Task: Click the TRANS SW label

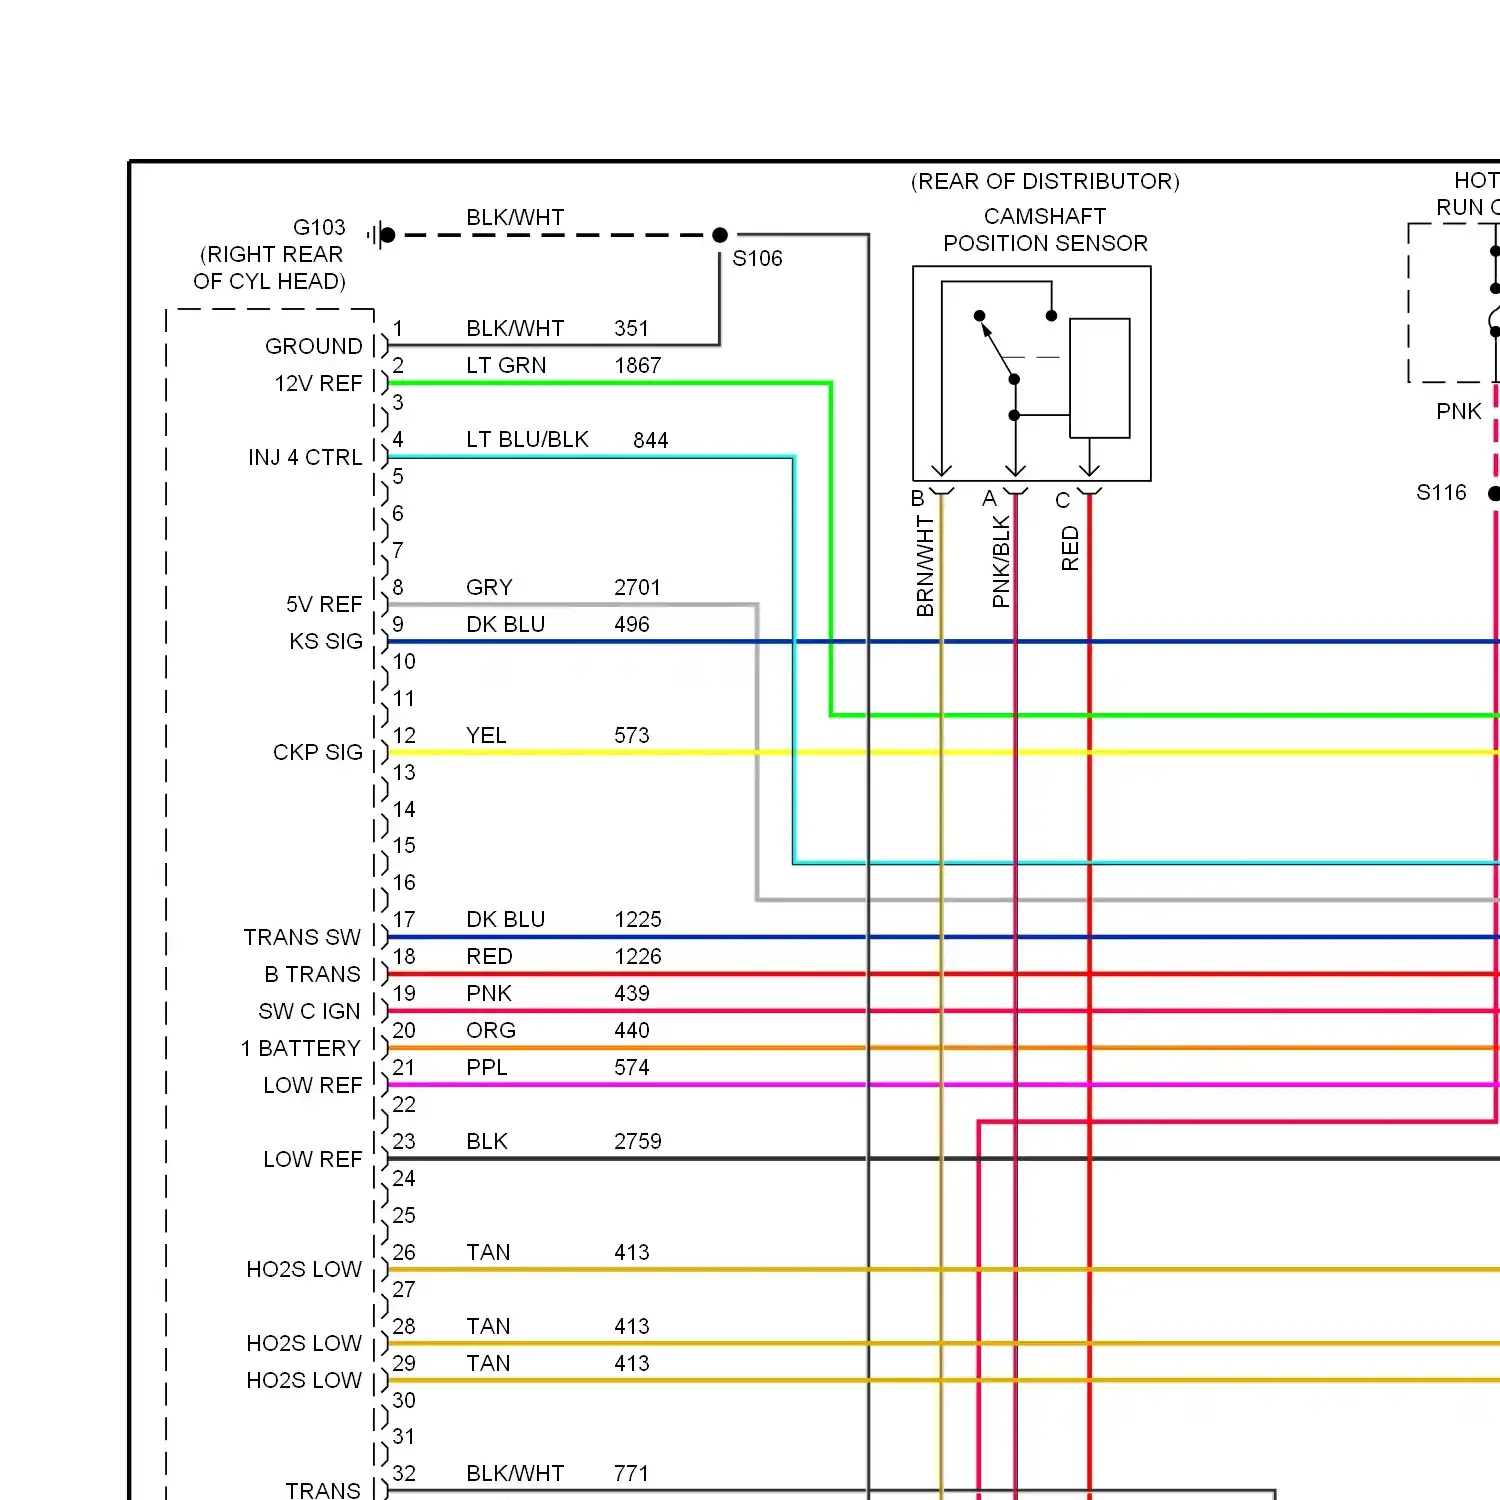Action: point(302,938)
